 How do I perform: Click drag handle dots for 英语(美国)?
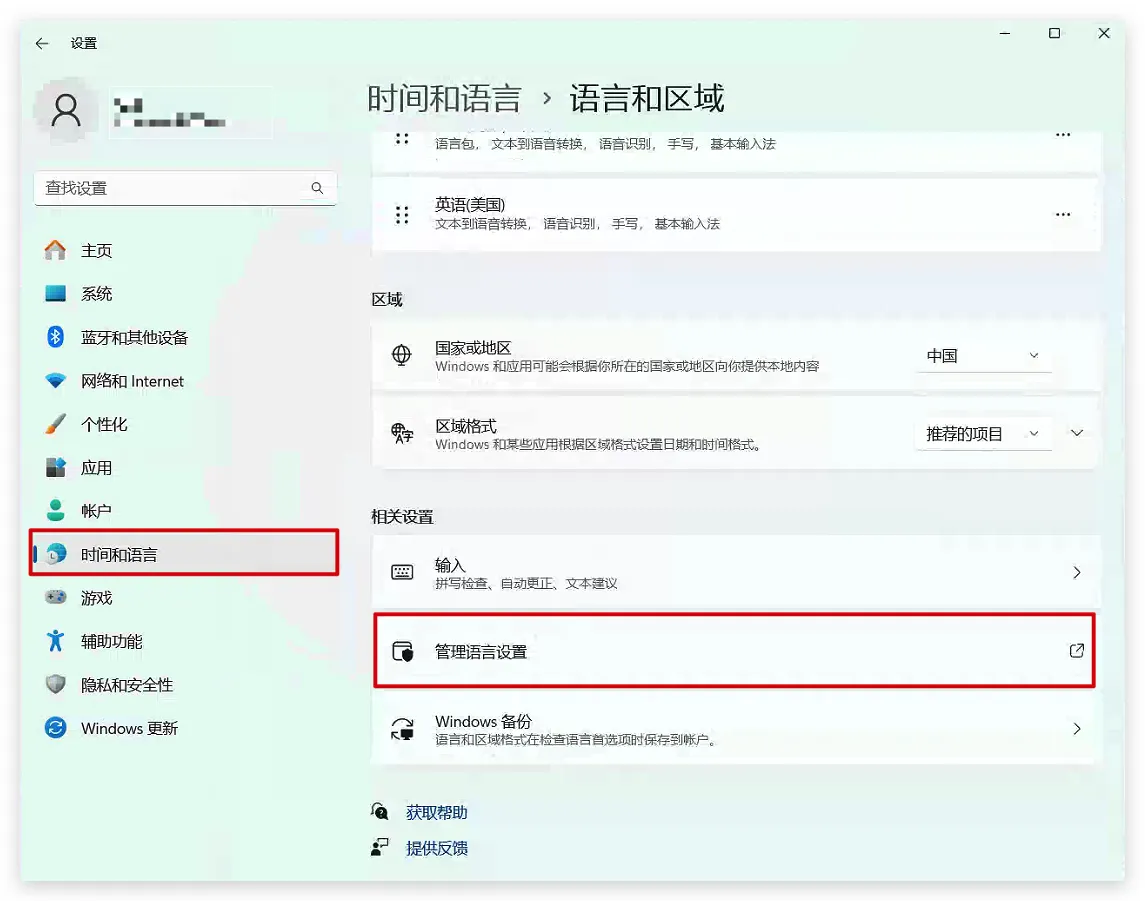click(402, 215)
